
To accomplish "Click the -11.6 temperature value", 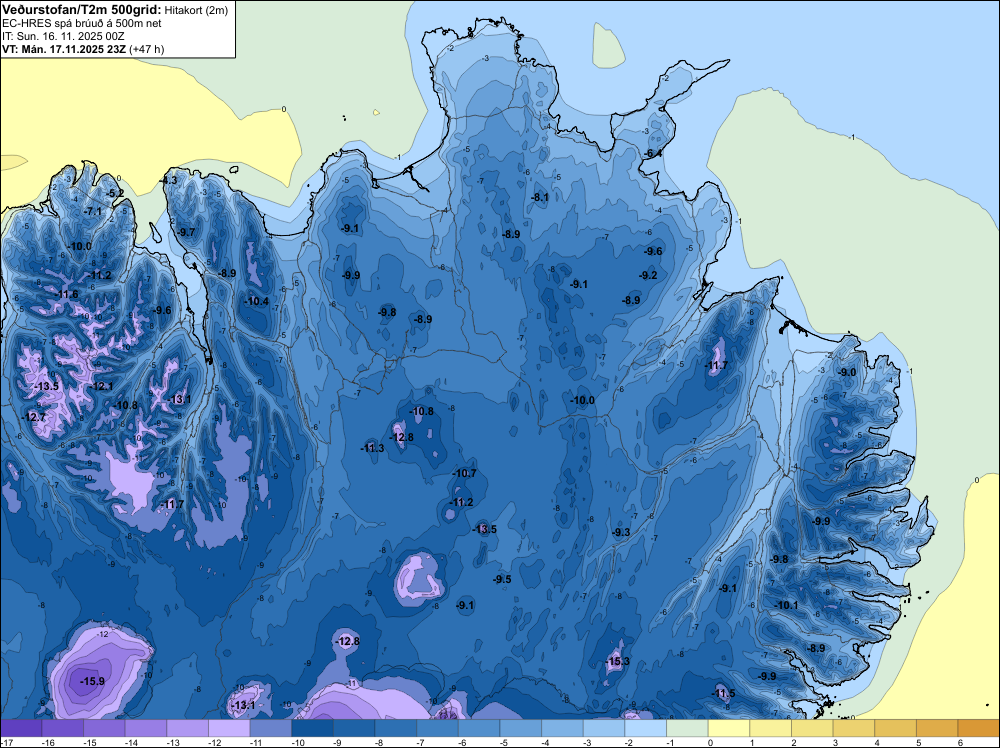I will pyautogui.click(x=66, y=294).
